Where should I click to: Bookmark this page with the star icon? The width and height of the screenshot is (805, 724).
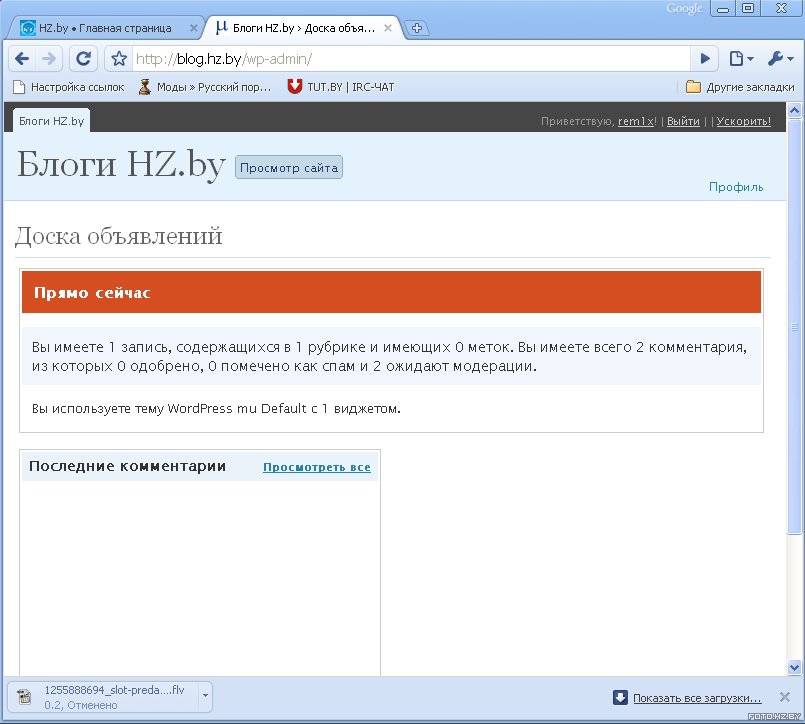[x=119, y=59]
